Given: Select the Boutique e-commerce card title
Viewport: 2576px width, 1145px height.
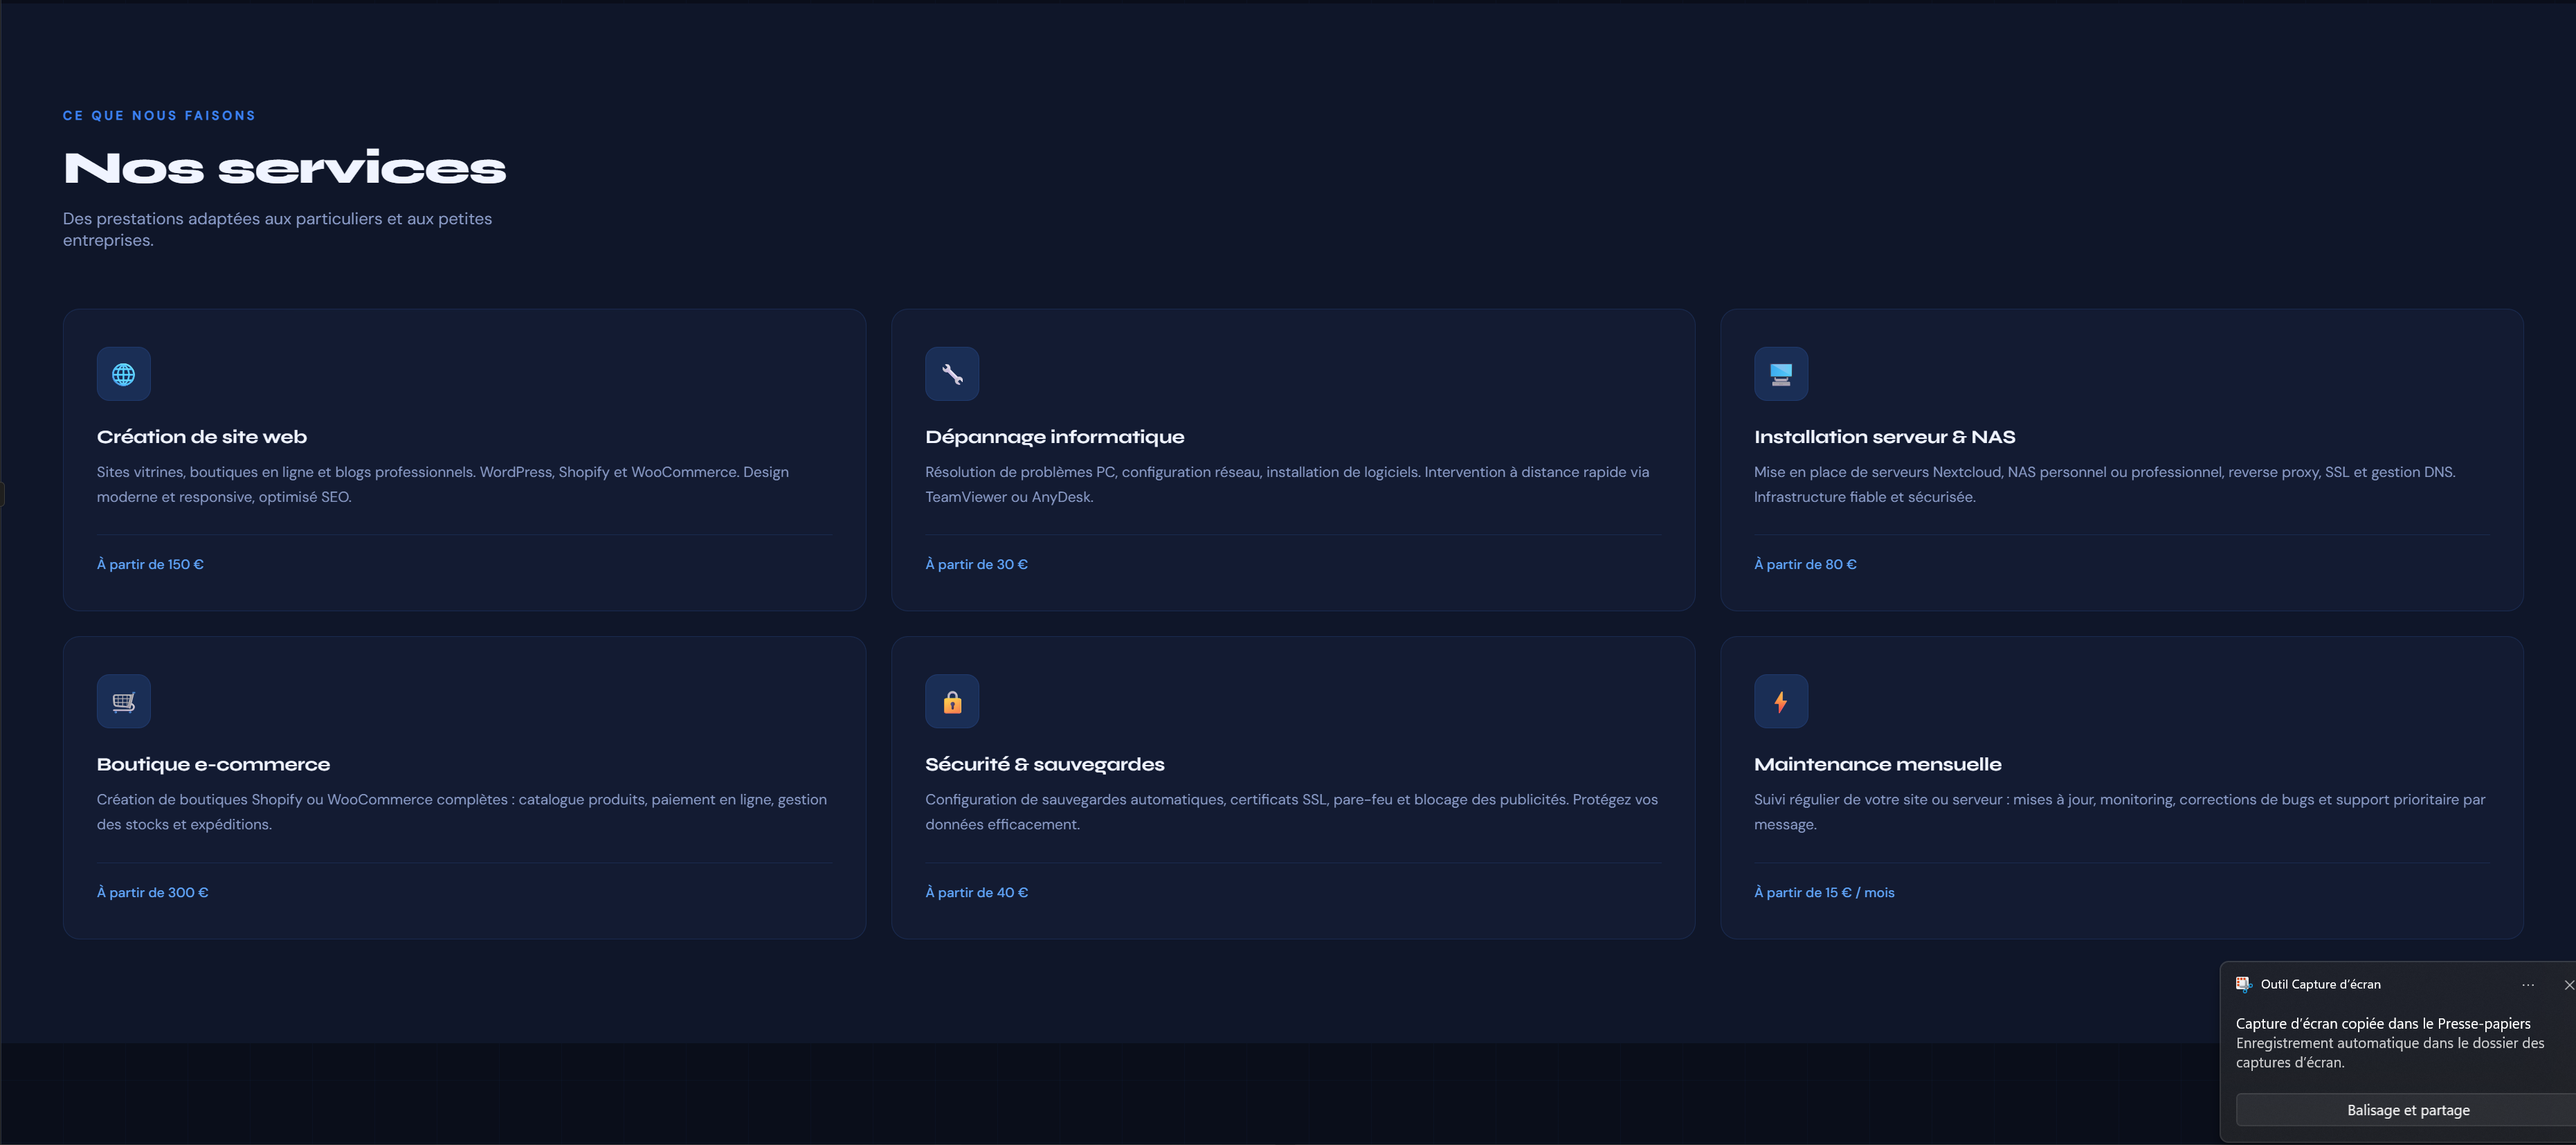Looking at the screenshot, I should (213, 764).
